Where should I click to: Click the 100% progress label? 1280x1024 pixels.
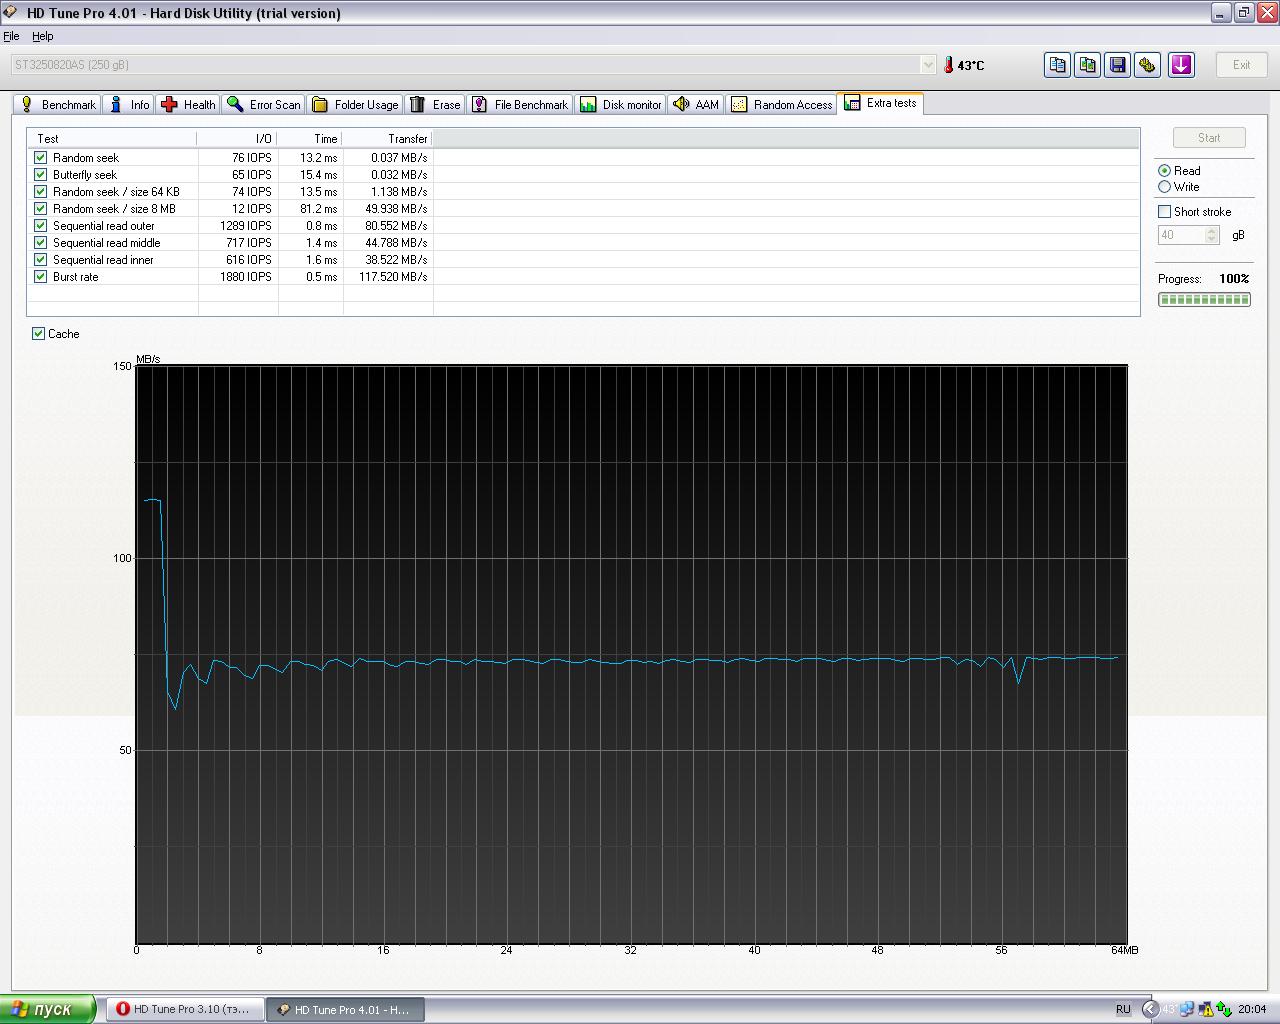(x=1234, y=279)
